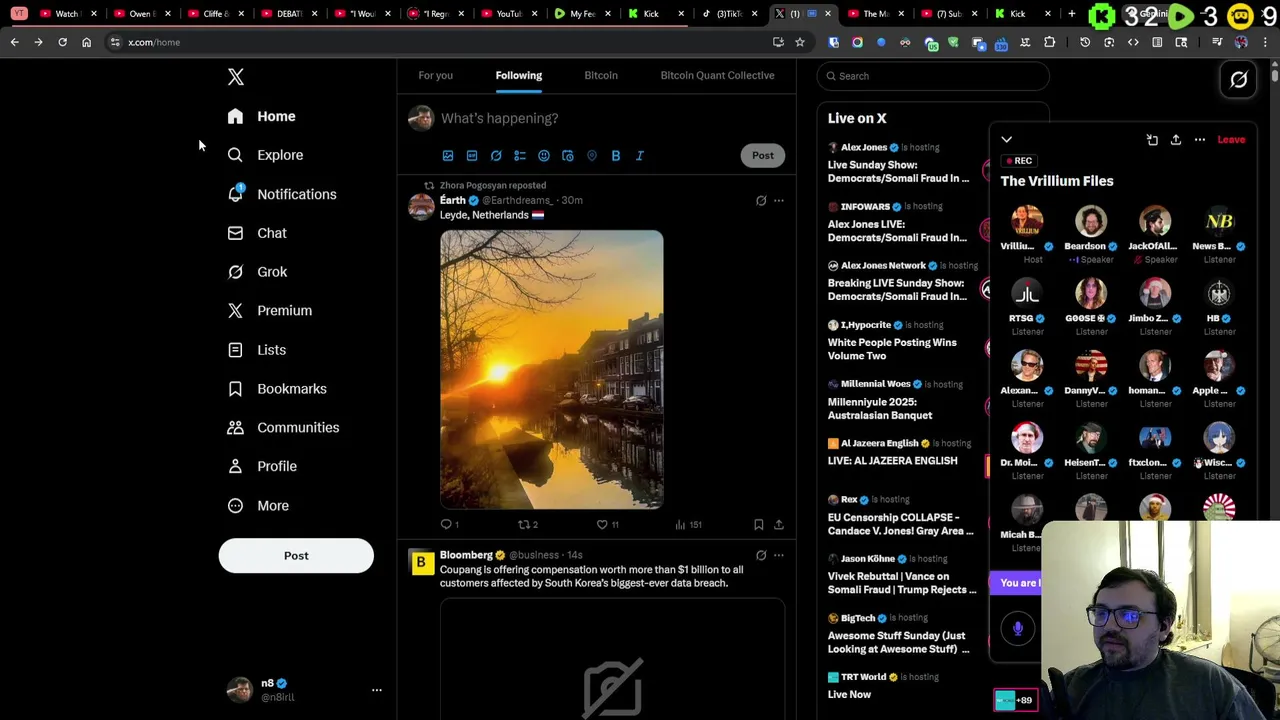
Task: Open the Leyde sunset canal photo
Action: (552, 370)
